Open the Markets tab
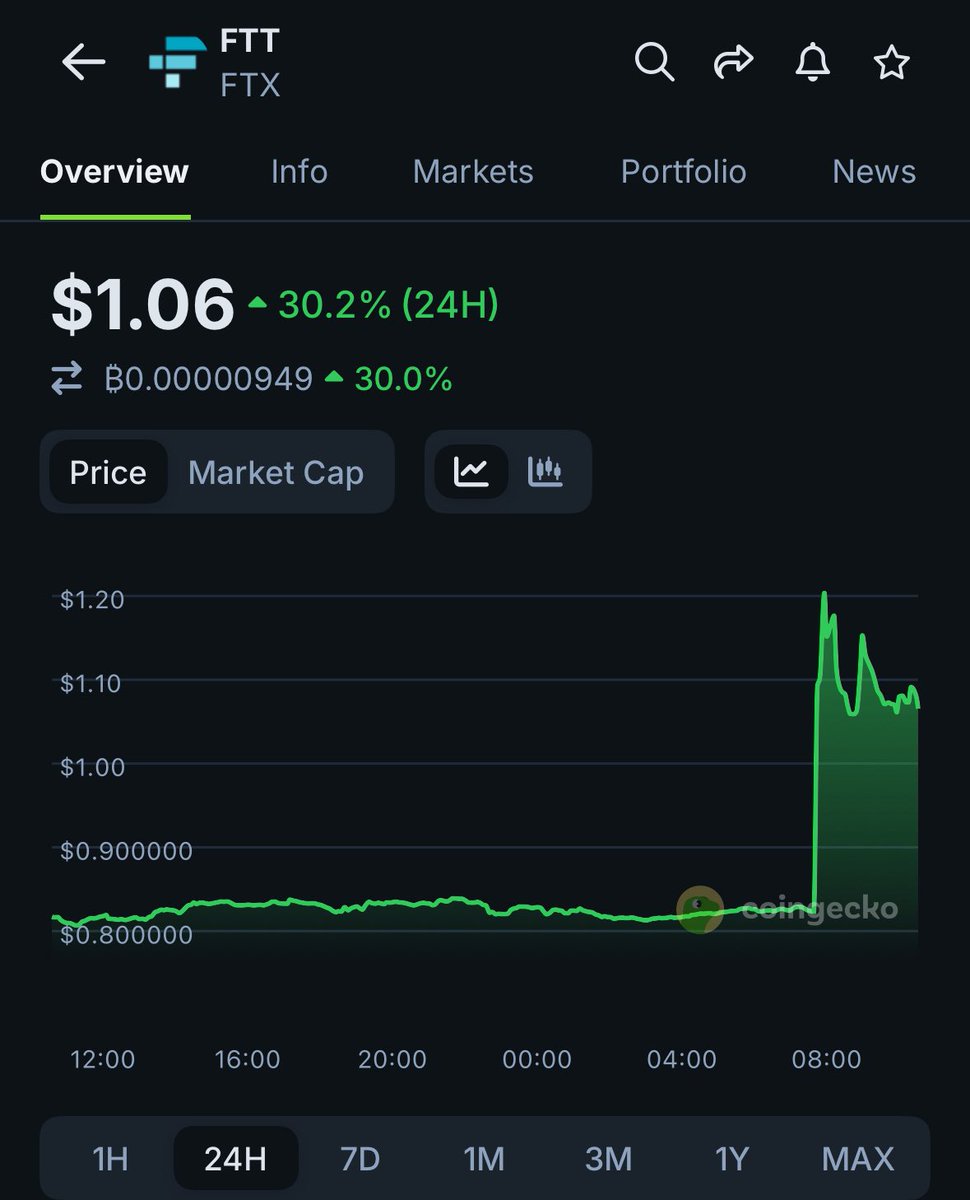Screen dimensions: 970x1200 tap(473, 172)
